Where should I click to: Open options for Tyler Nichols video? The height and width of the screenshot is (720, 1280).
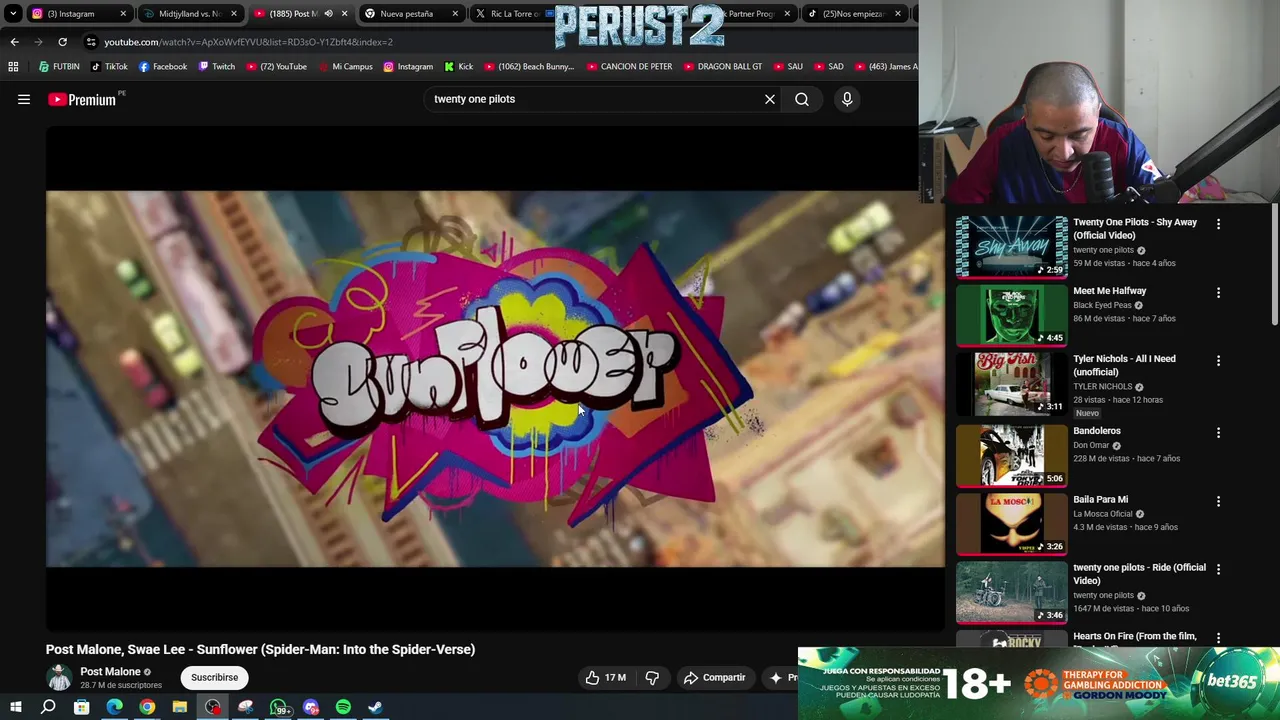[1218, 361]
